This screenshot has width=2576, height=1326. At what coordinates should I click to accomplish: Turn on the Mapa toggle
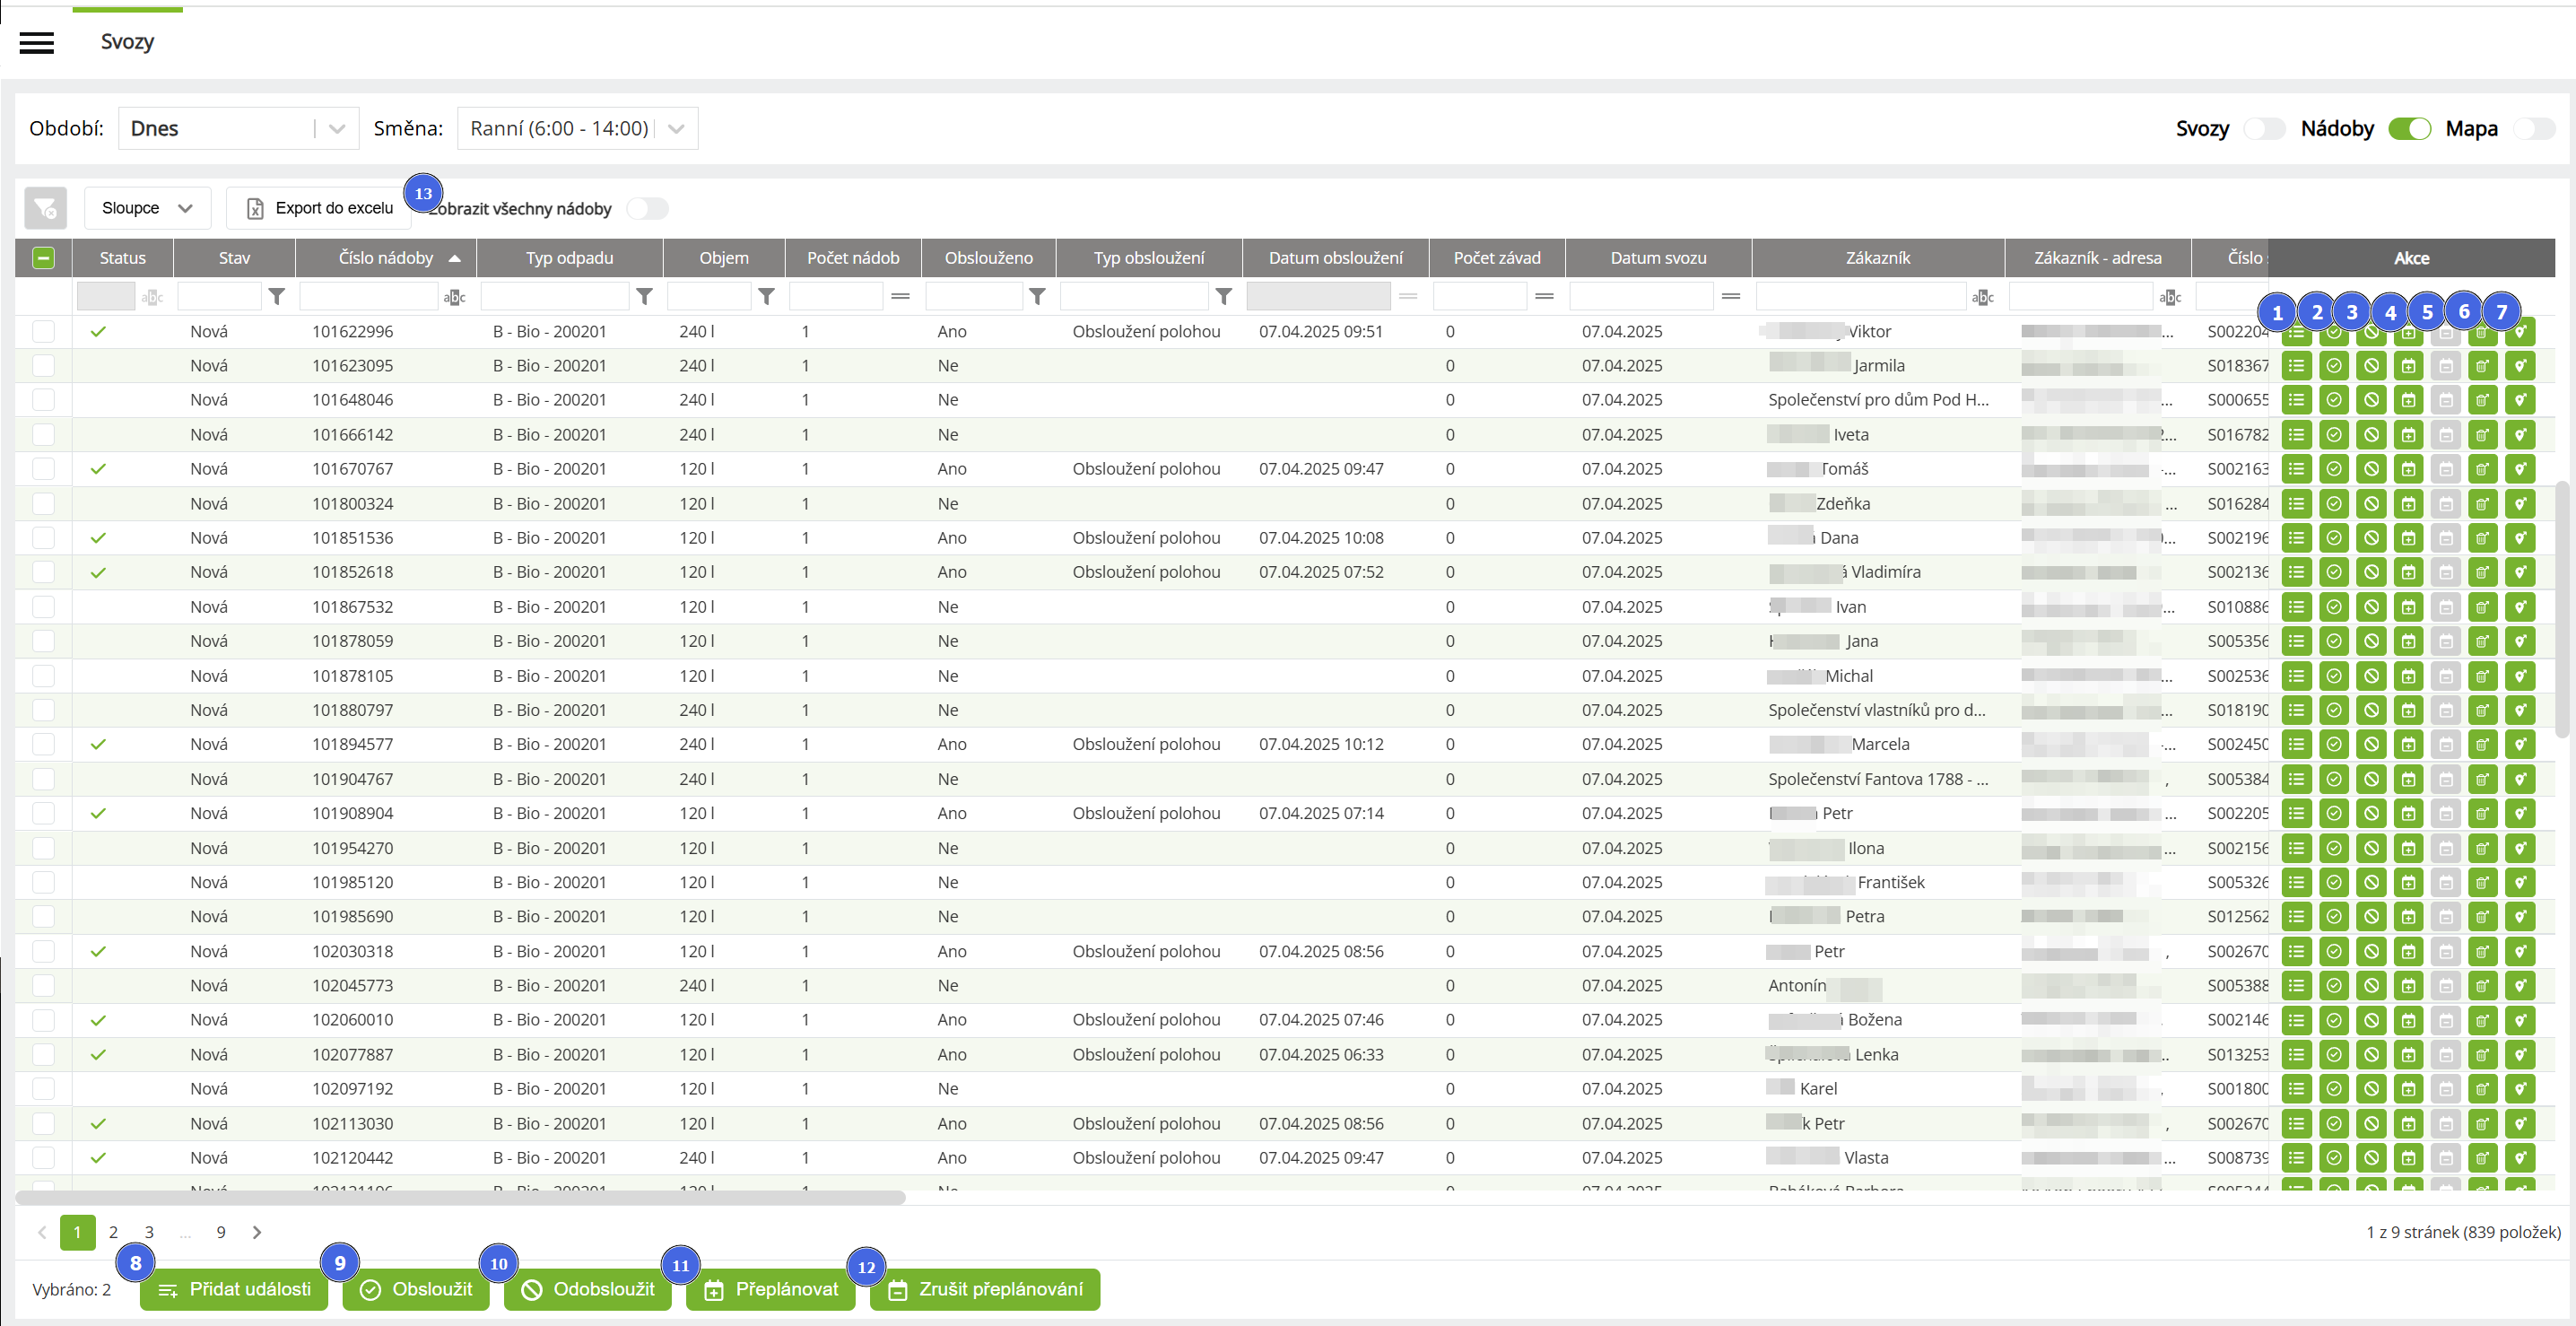pos(2533,129)
